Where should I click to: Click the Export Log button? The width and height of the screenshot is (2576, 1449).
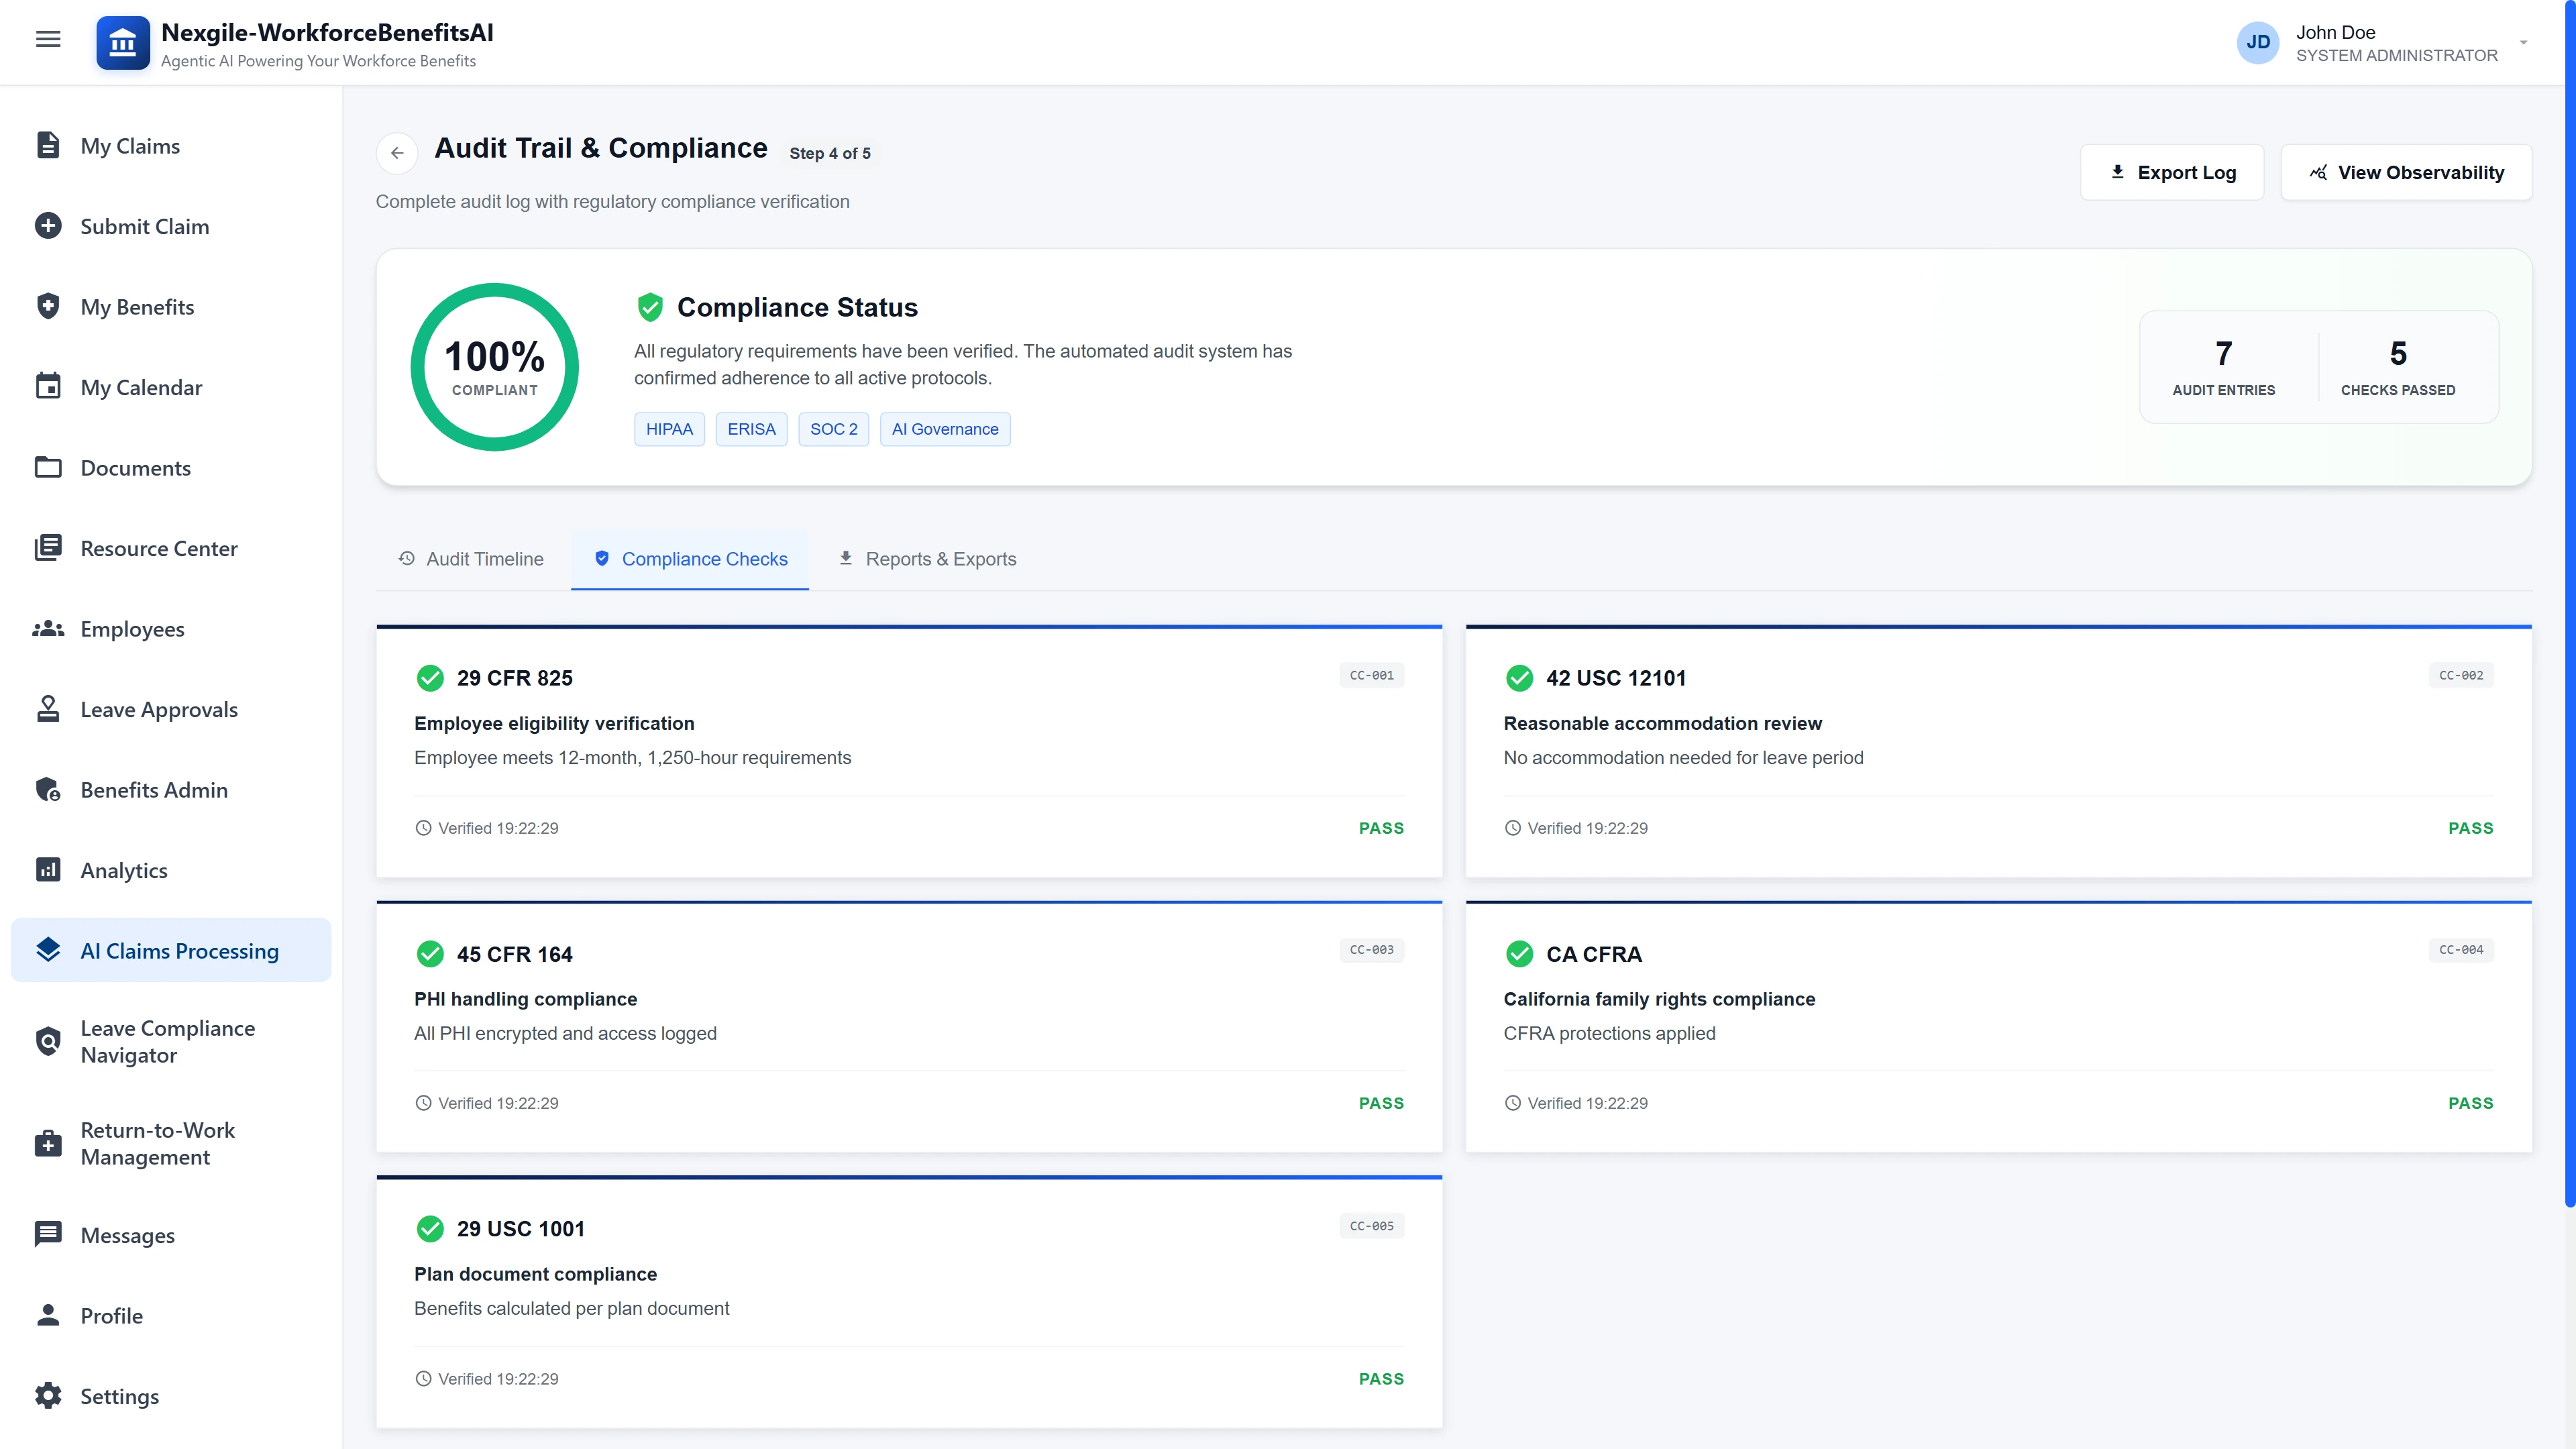2171,171
